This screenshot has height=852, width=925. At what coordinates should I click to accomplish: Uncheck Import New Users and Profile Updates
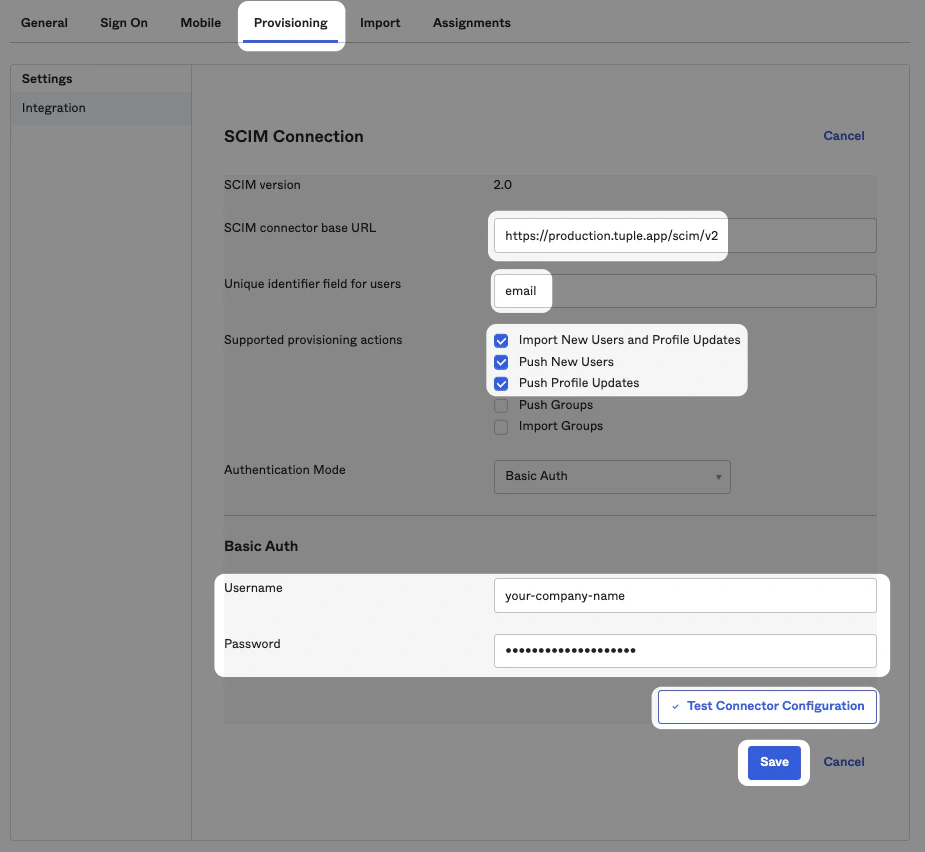pos(501,340)
